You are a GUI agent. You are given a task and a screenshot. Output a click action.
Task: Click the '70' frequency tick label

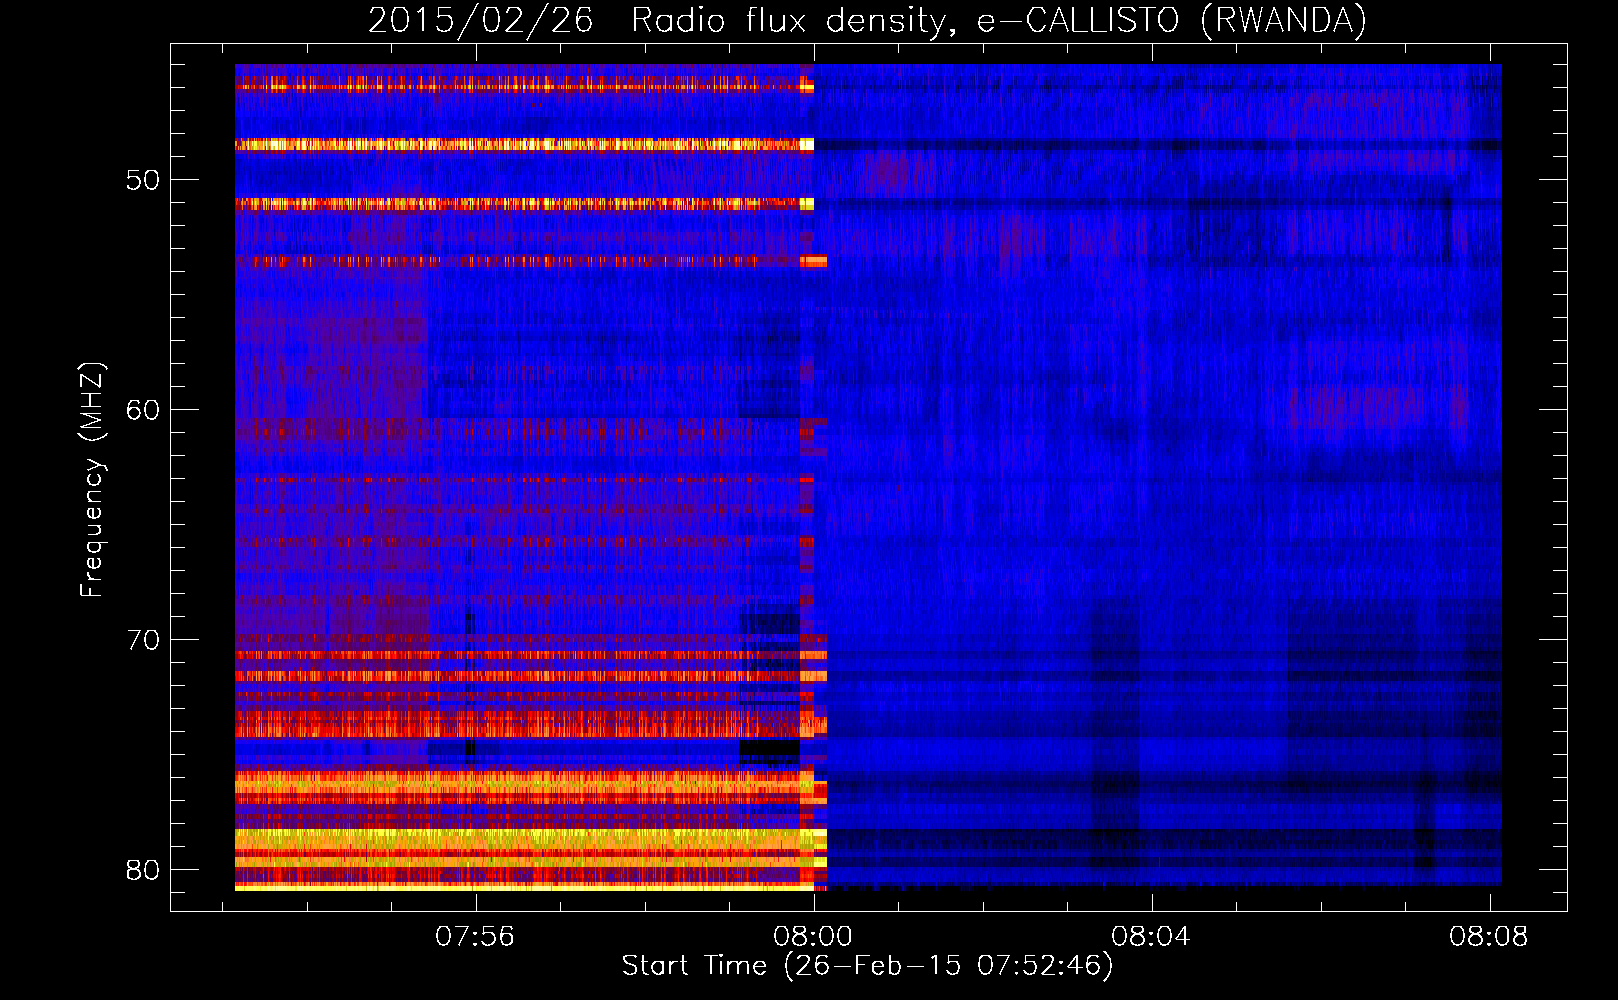coord(143,640)
